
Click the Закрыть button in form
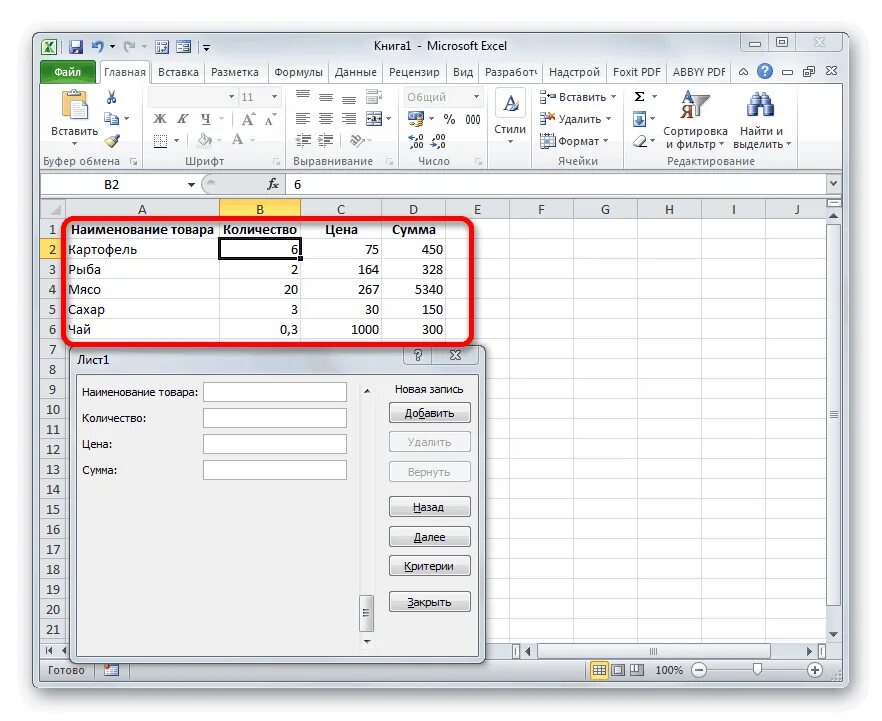point(430,602)
